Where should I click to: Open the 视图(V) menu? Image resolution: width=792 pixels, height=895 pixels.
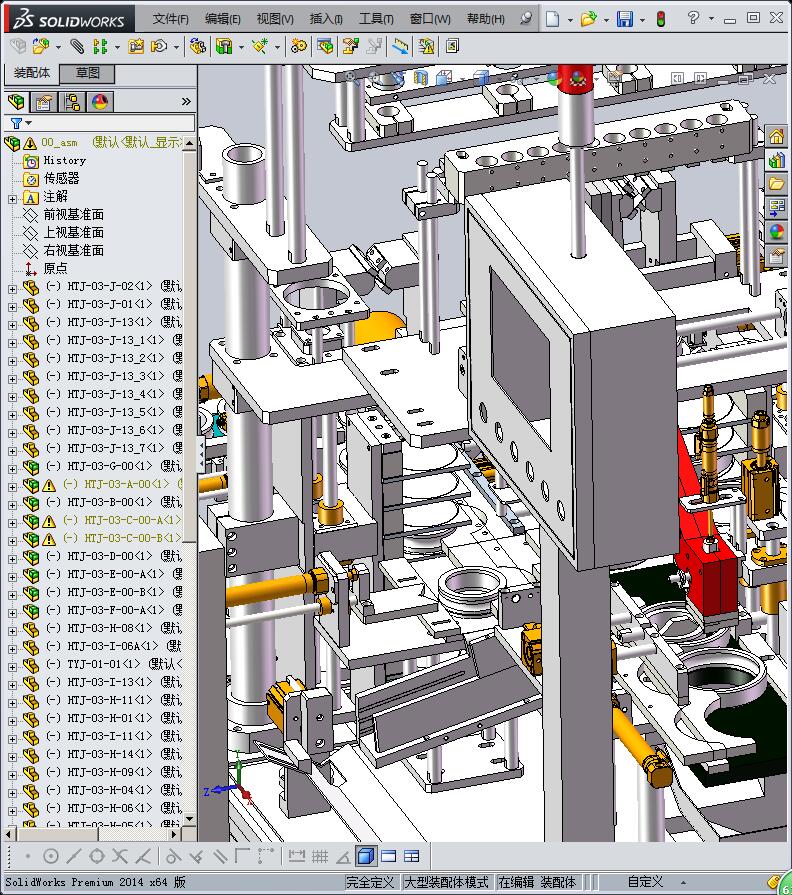[x=275, y=19]
